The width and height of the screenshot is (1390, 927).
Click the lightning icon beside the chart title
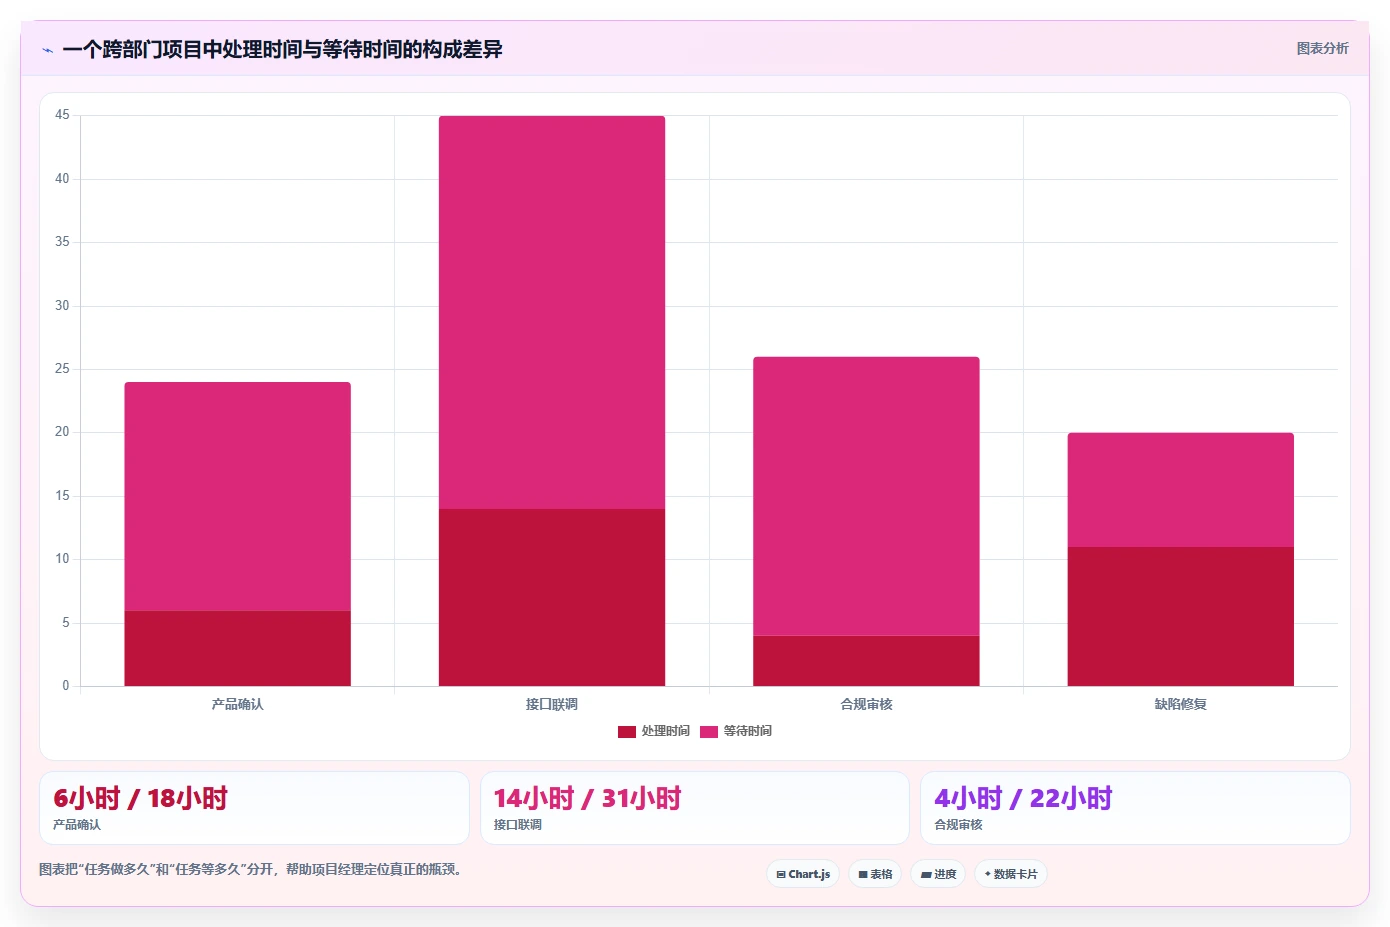(47, 50)
